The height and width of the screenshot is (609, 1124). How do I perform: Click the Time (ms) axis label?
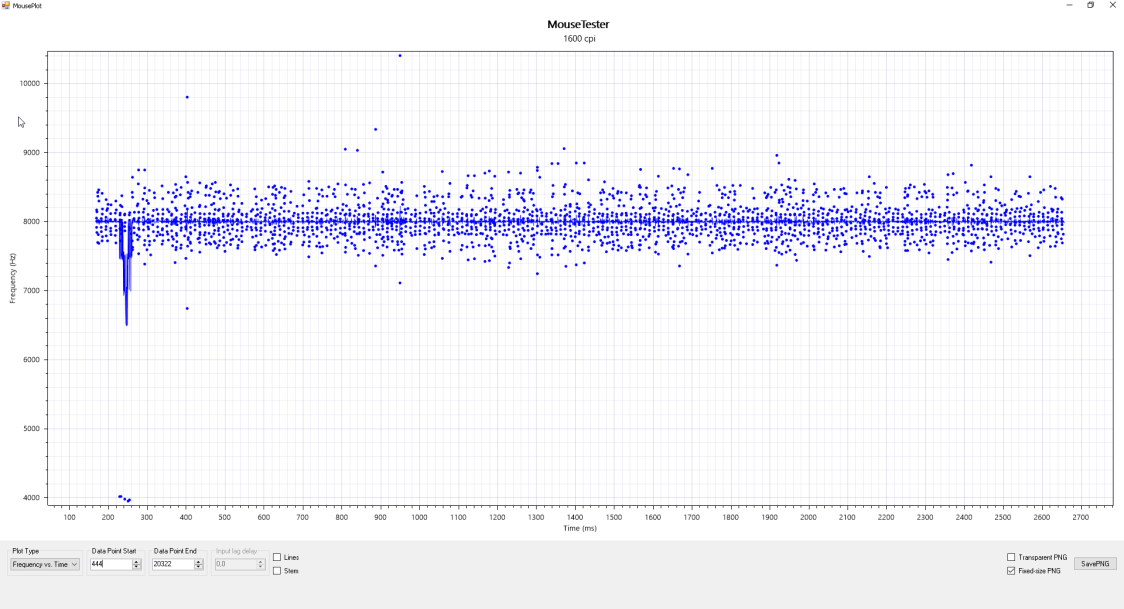(x=578, y=528)
